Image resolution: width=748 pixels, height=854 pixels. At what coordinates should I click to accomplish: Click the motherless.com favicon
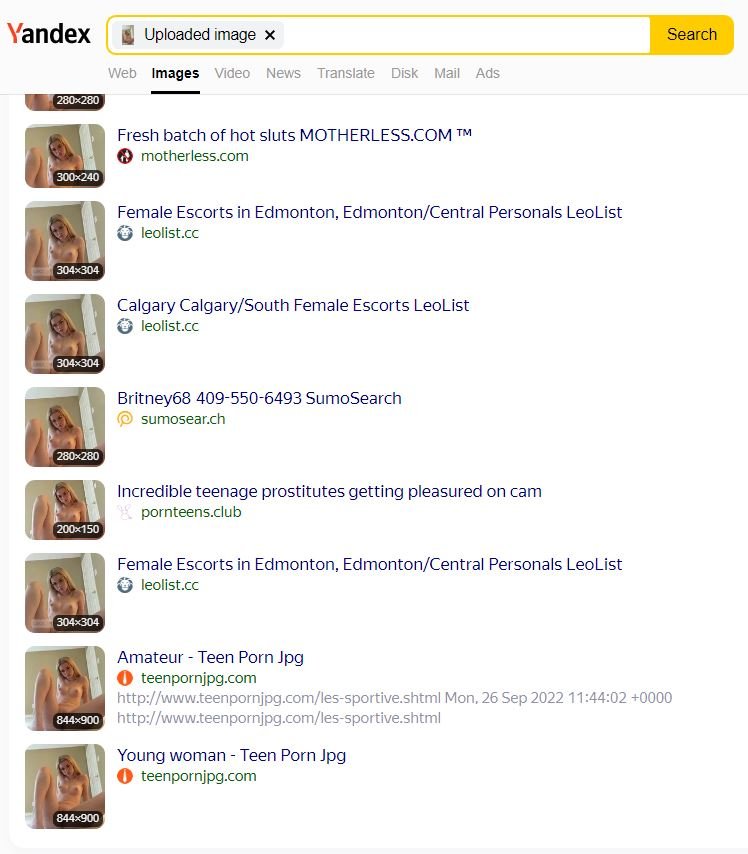(x=125, y=156)
